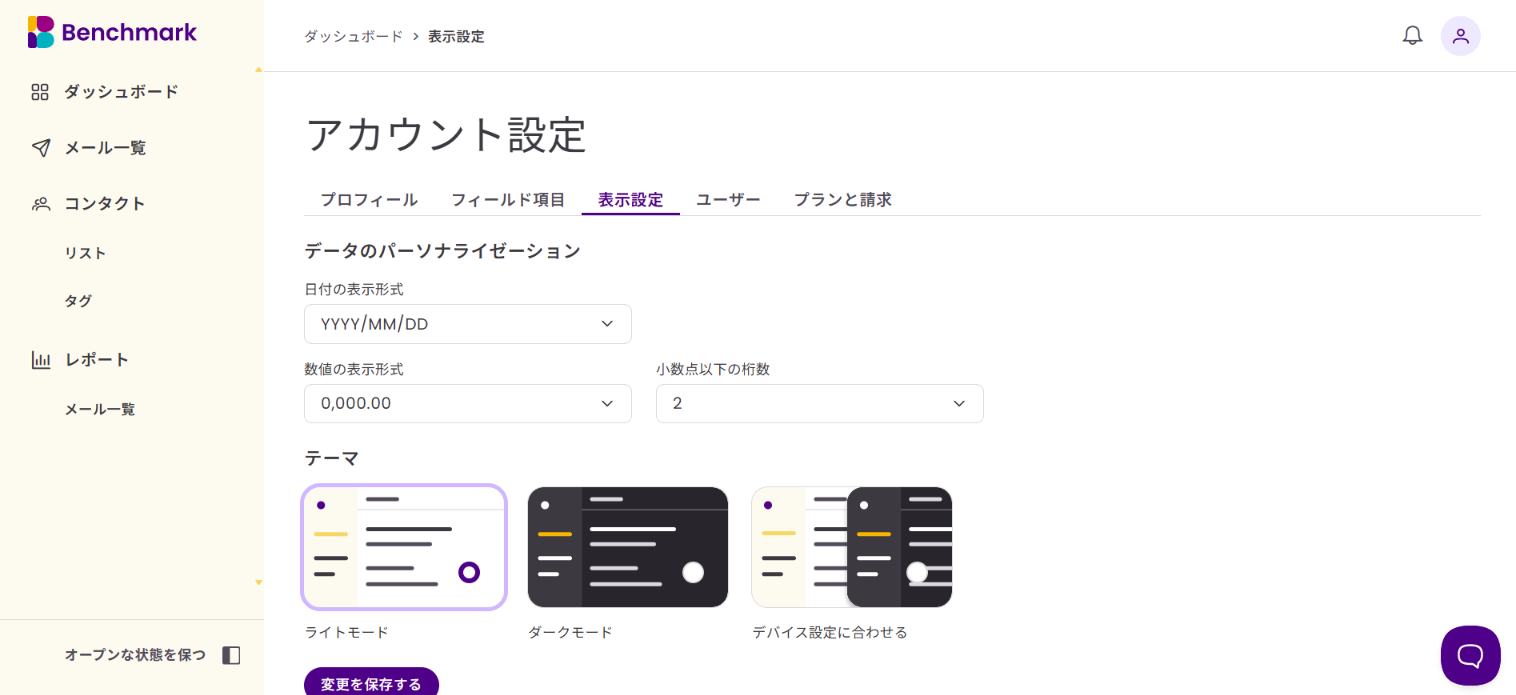Click the sidebar scroll up arrow
Image resolution: width=1516 pixels, height=695 pixels.
[258, 70]
